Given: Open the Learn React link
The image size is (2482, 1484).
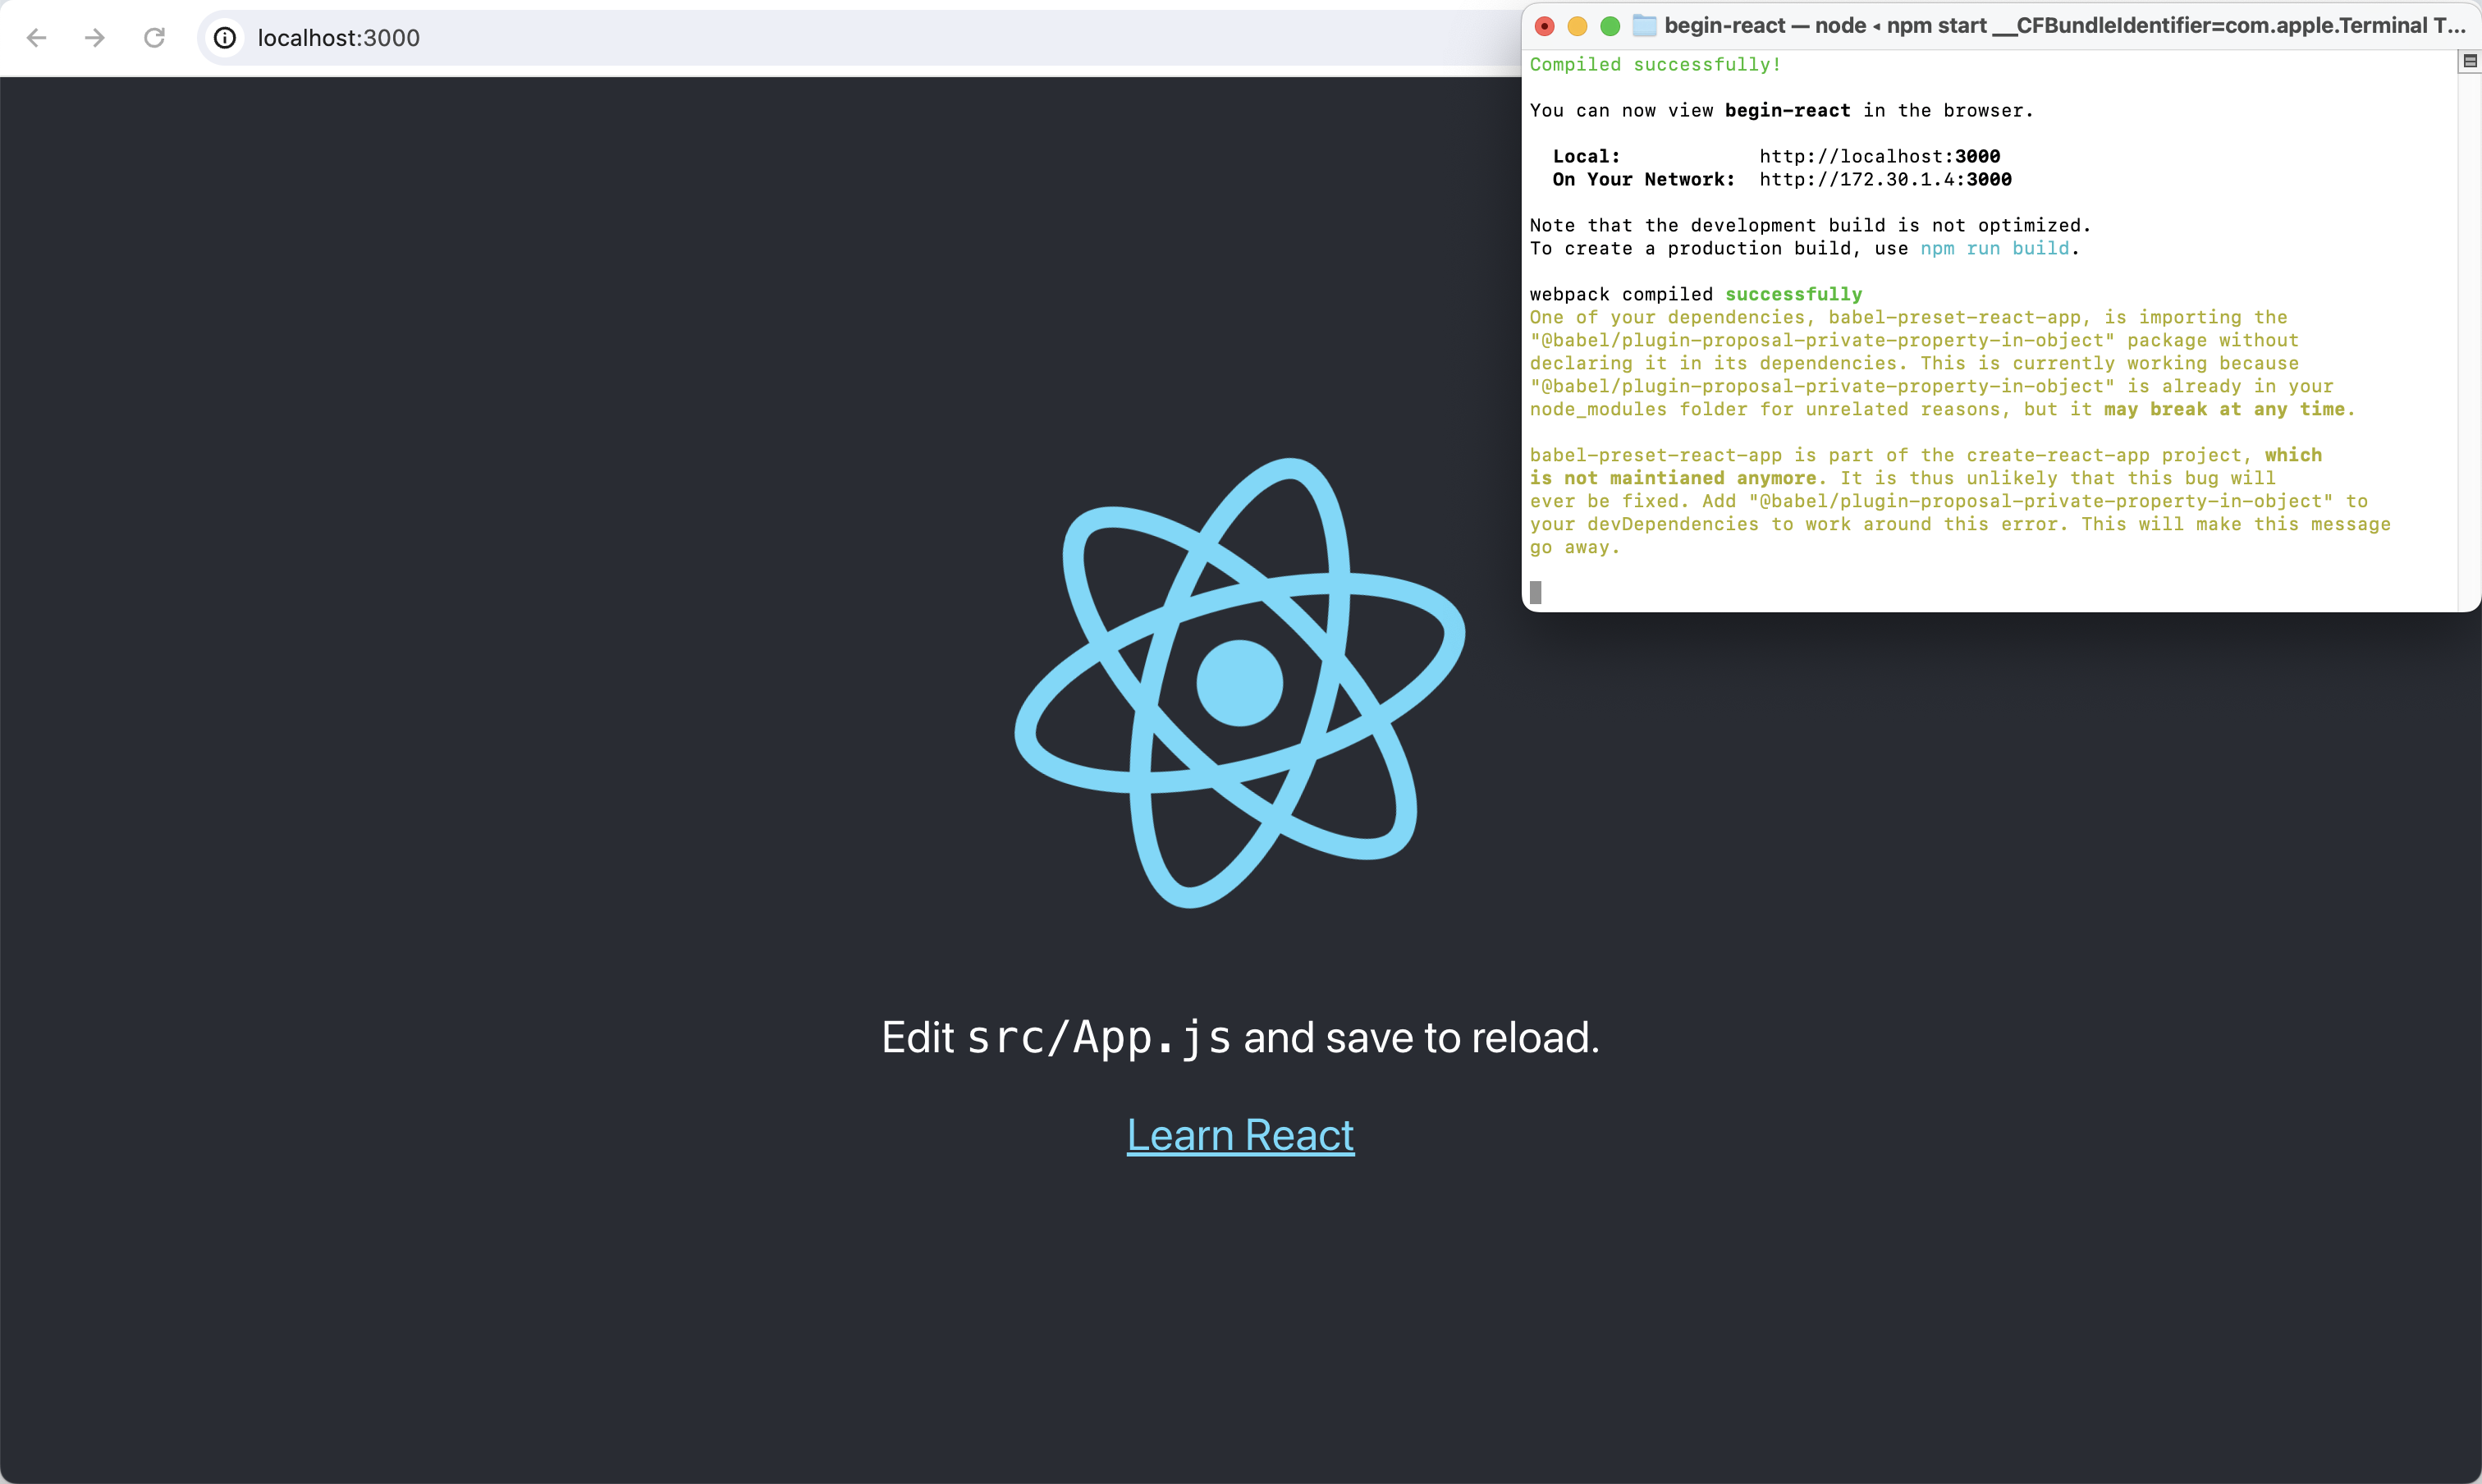Looking at the screenshot, I should pyautogui.click(x=1240, y=1135).
